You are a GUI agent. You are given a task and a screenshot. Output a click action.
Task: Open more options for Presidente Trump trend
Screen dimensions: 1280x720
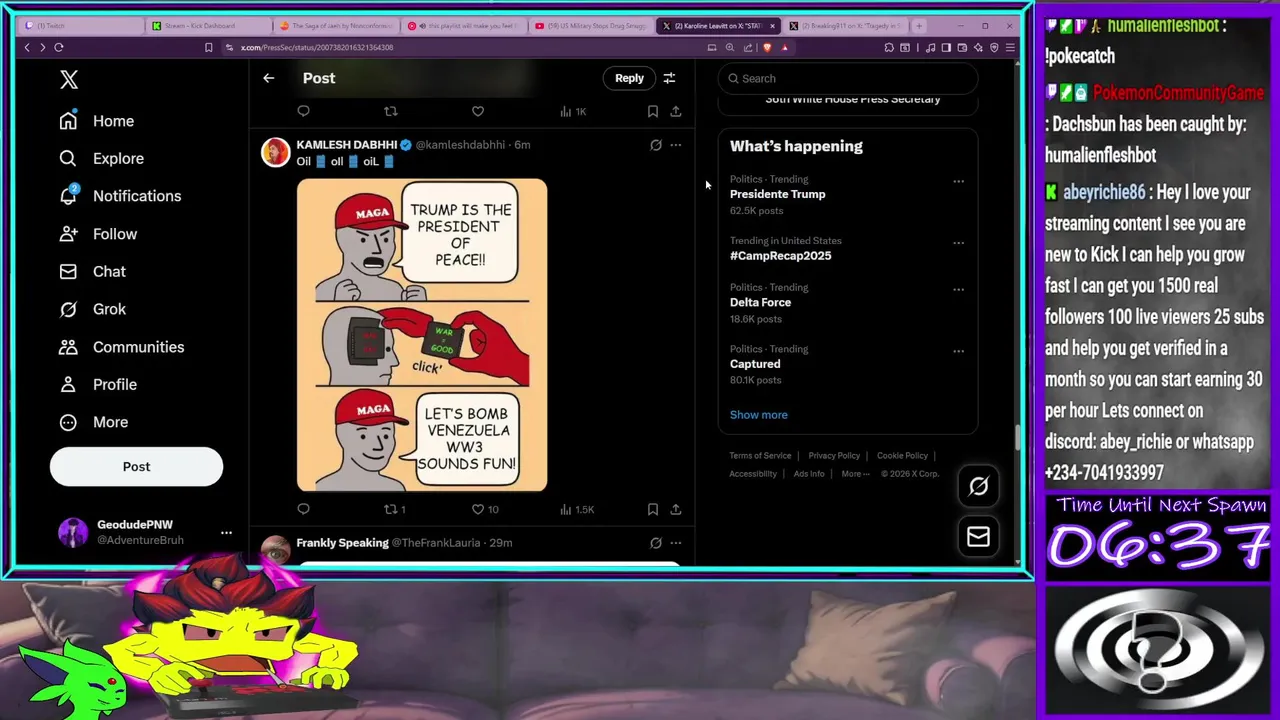(958, 181)
